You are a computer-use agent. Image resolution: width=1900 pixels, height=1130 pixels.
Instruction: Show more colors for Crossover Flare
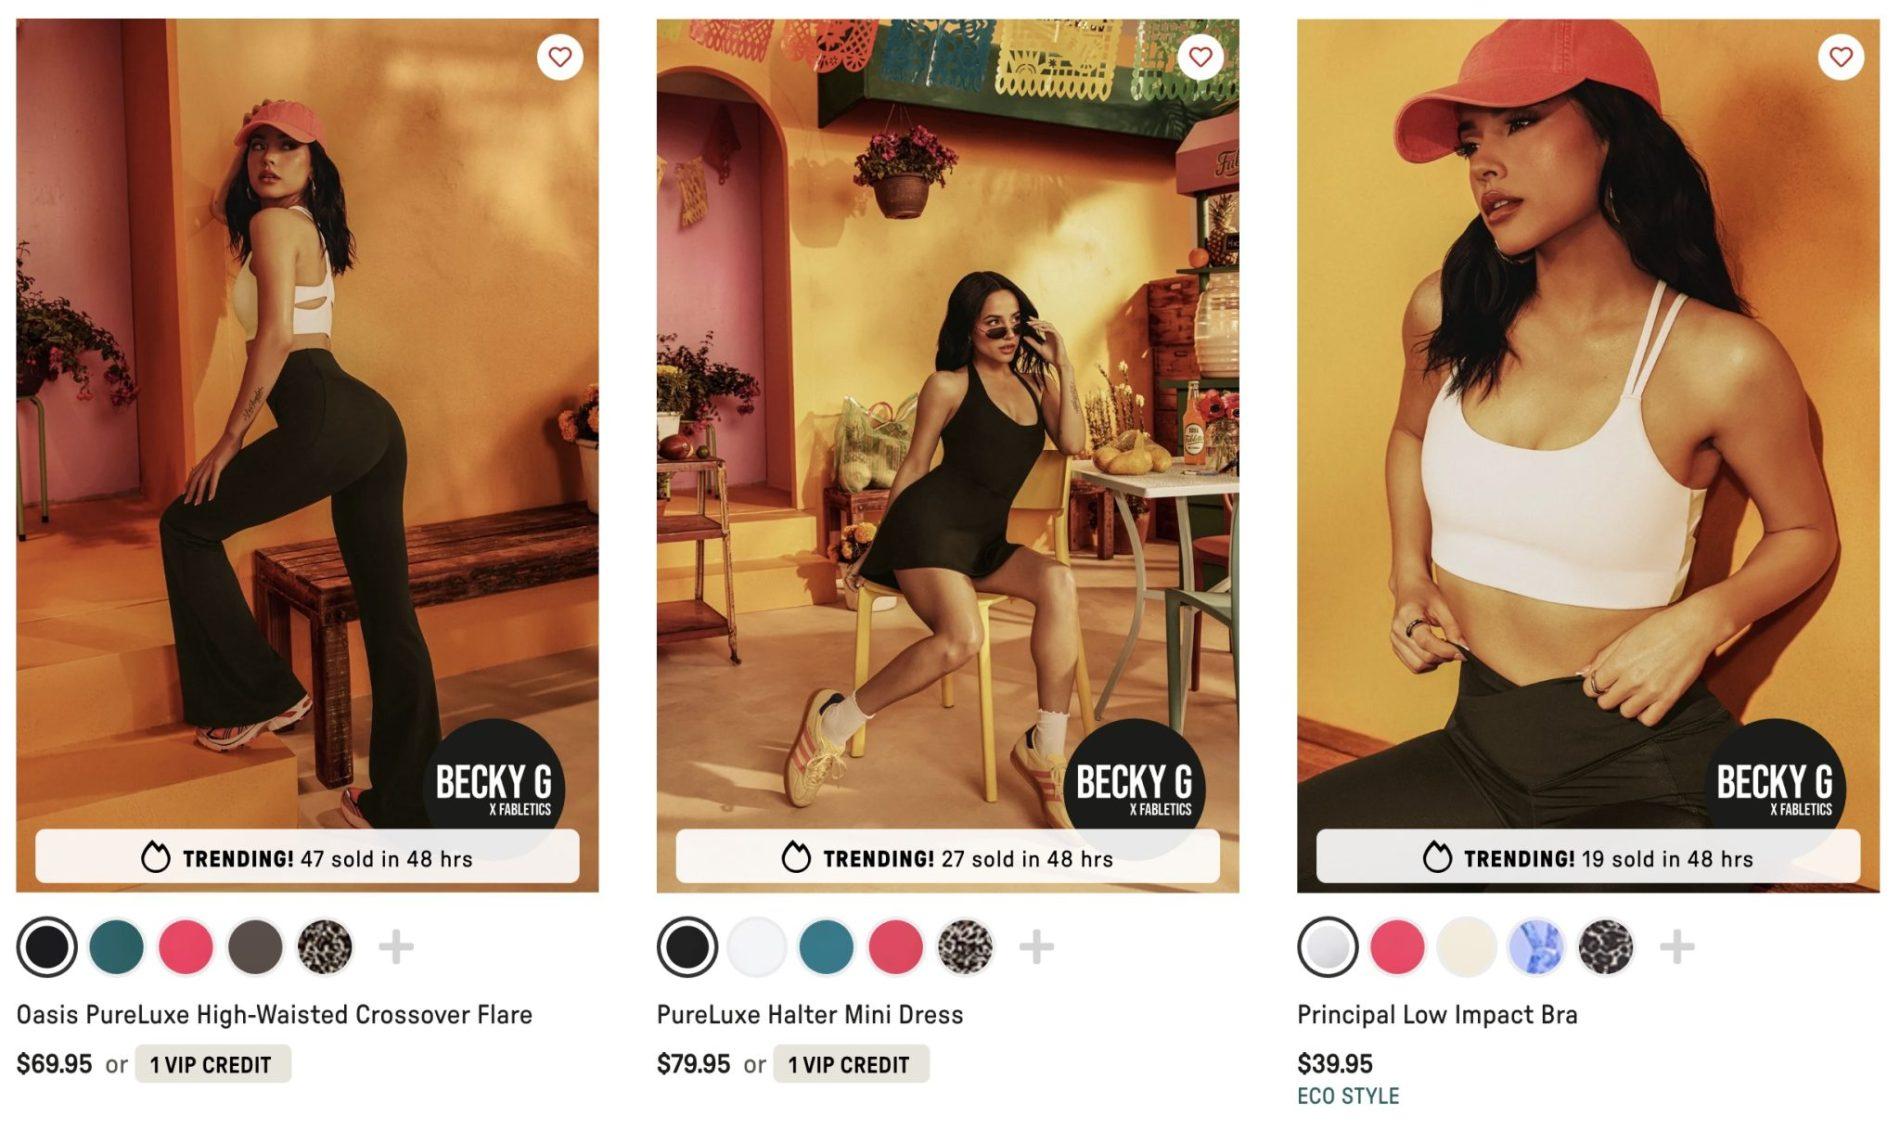pyautogui.click(x=396, y=946)
